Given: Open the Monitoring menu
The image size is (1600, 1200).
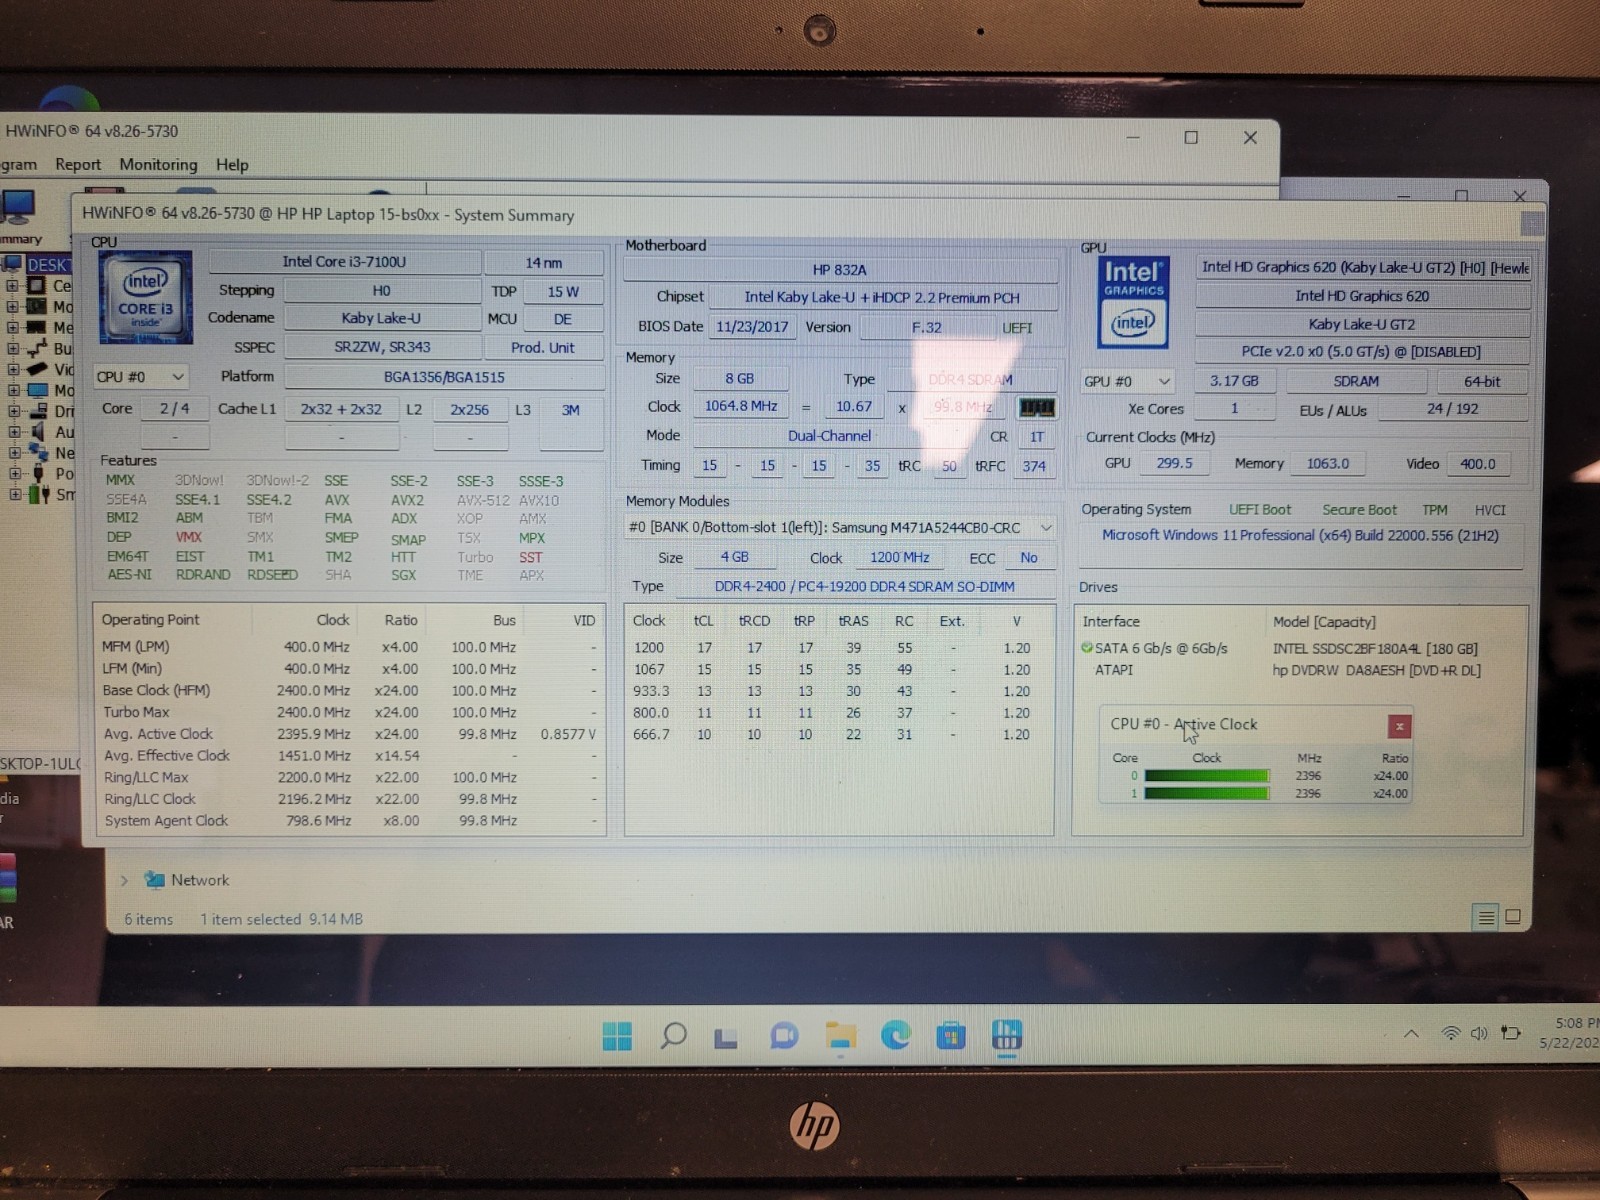Looking at the screenshot, I should click(158, 164).
